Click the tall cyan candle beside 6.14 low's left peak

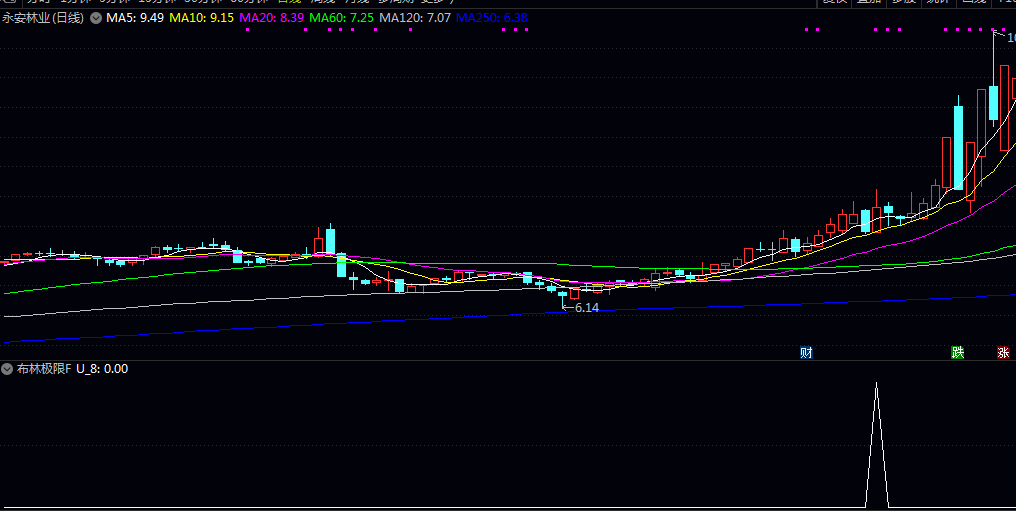coord(330,241)
